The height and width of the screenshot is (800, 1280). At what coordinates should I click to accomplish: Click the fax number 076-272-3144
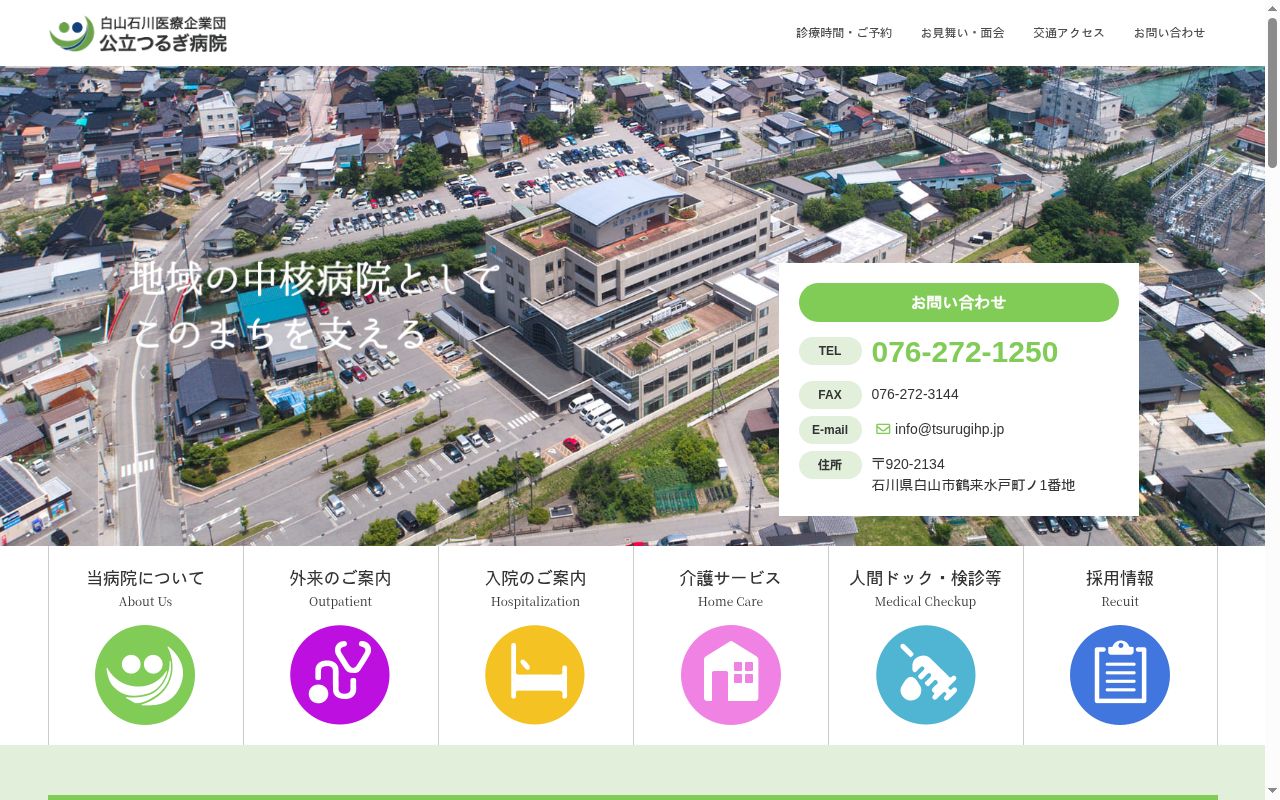(915, 394)
